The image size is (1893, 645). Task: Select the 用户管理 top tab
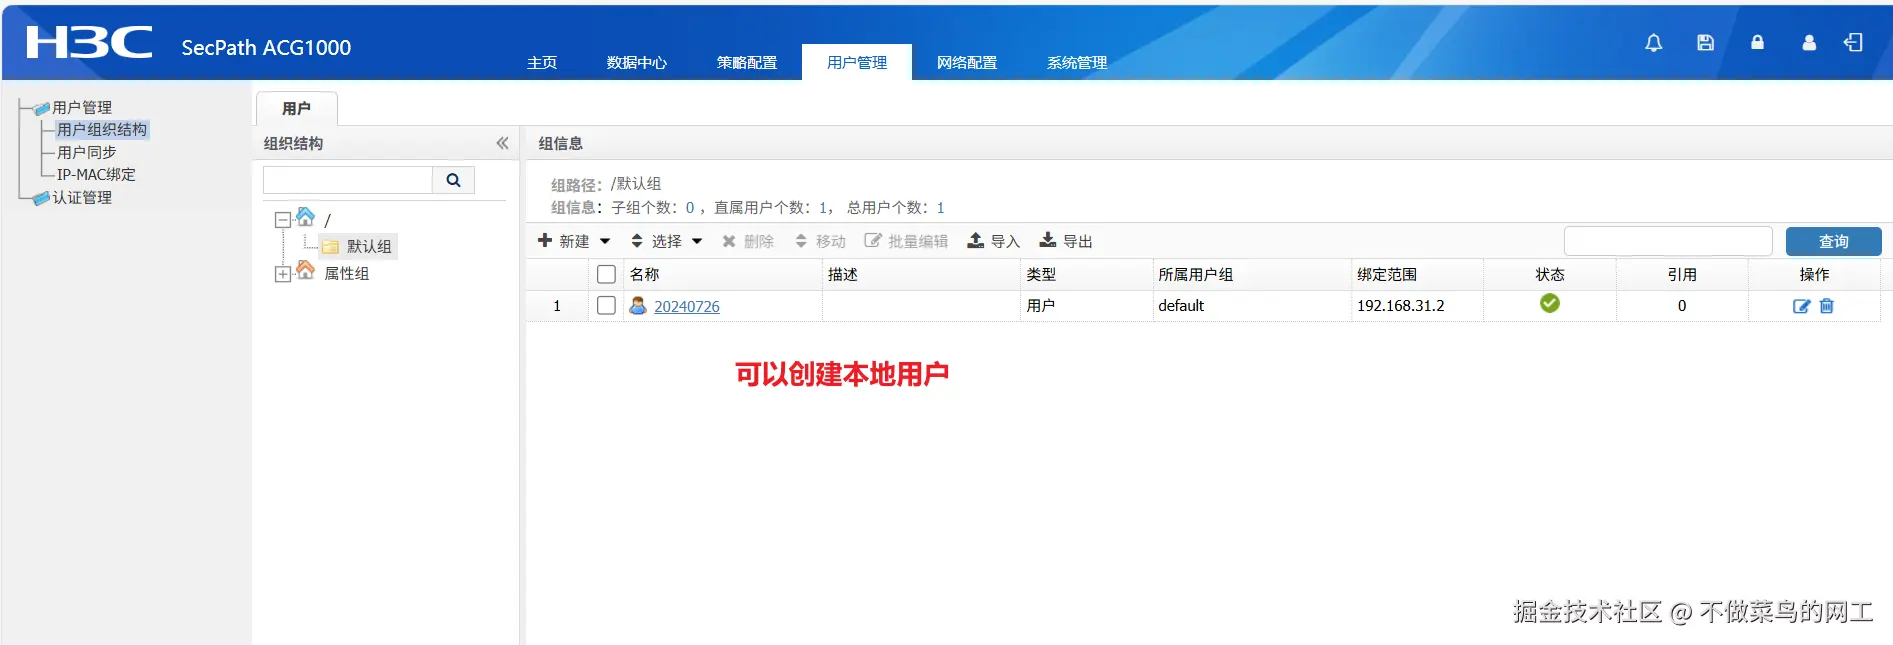pyautogui.click(x=857, y=62)
